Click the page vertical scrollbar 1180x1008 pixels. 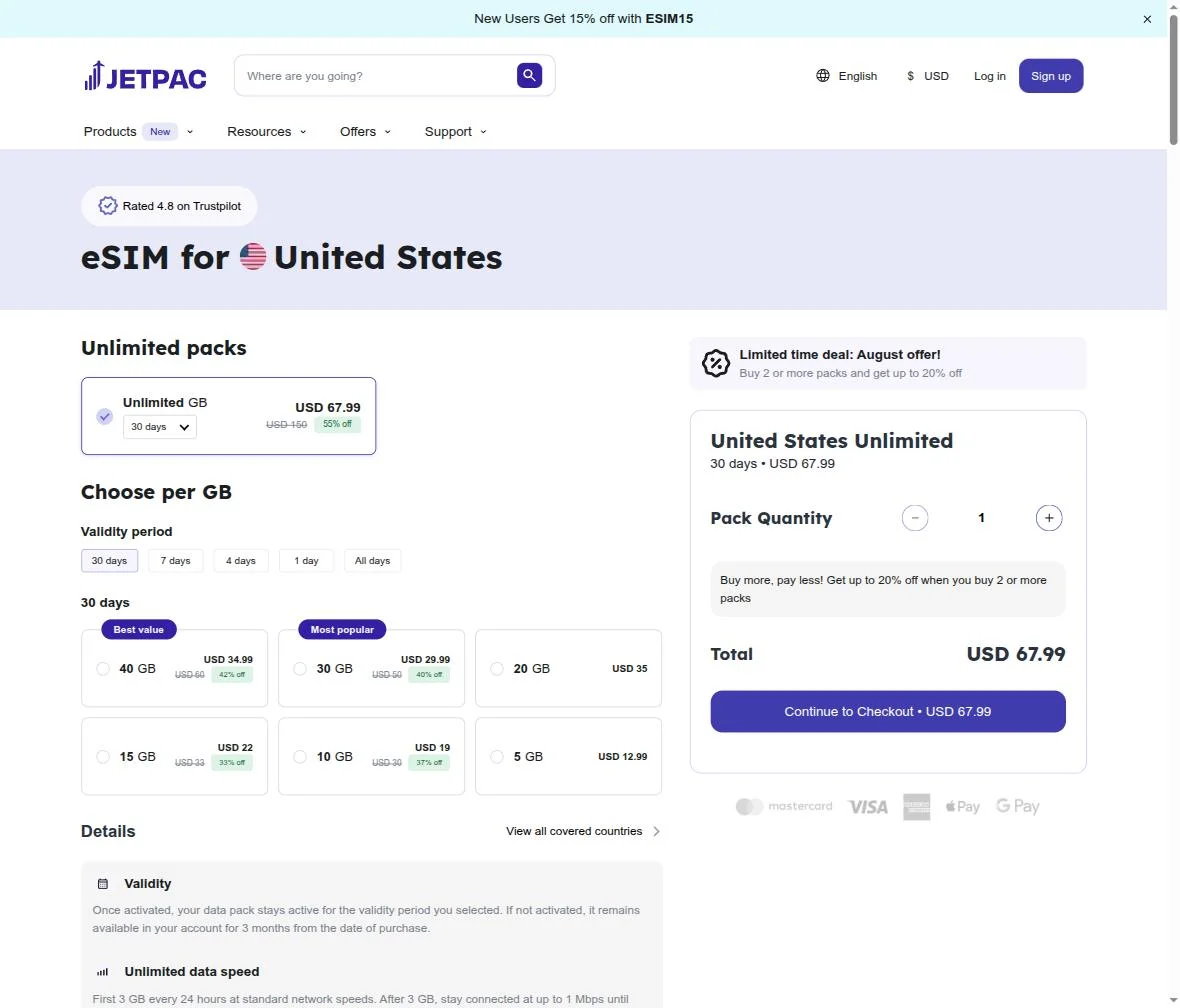click(x=1173, y=80)
